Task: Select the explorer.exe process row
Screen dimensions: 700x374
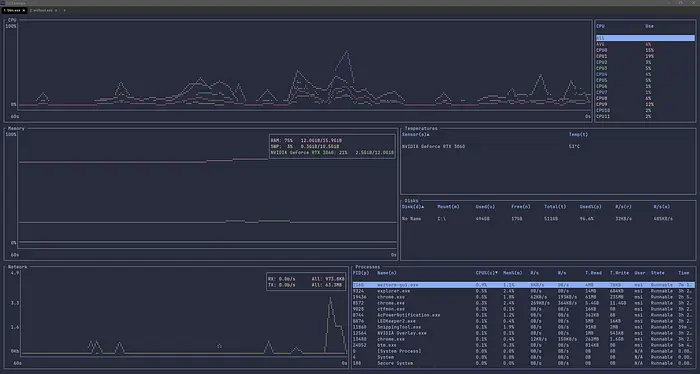Action: coord(523,291)
